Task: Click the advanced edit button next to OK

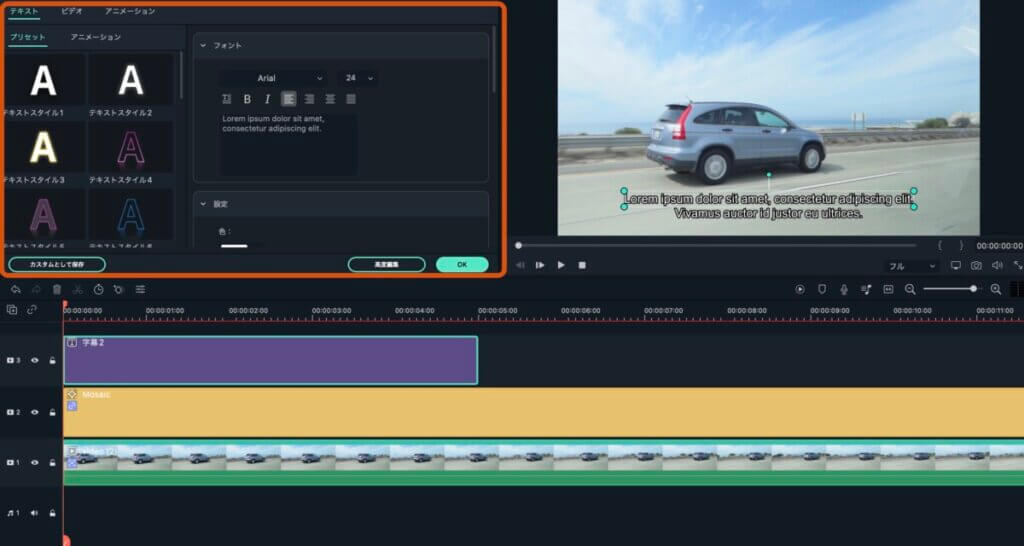Action: 387,265
